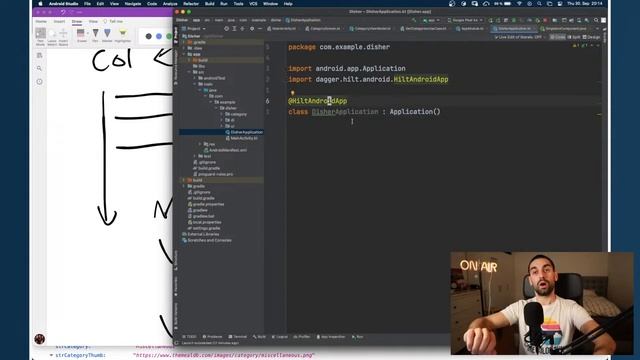Expand the res folder
This screenshot has width=640, height=360.
200,144
